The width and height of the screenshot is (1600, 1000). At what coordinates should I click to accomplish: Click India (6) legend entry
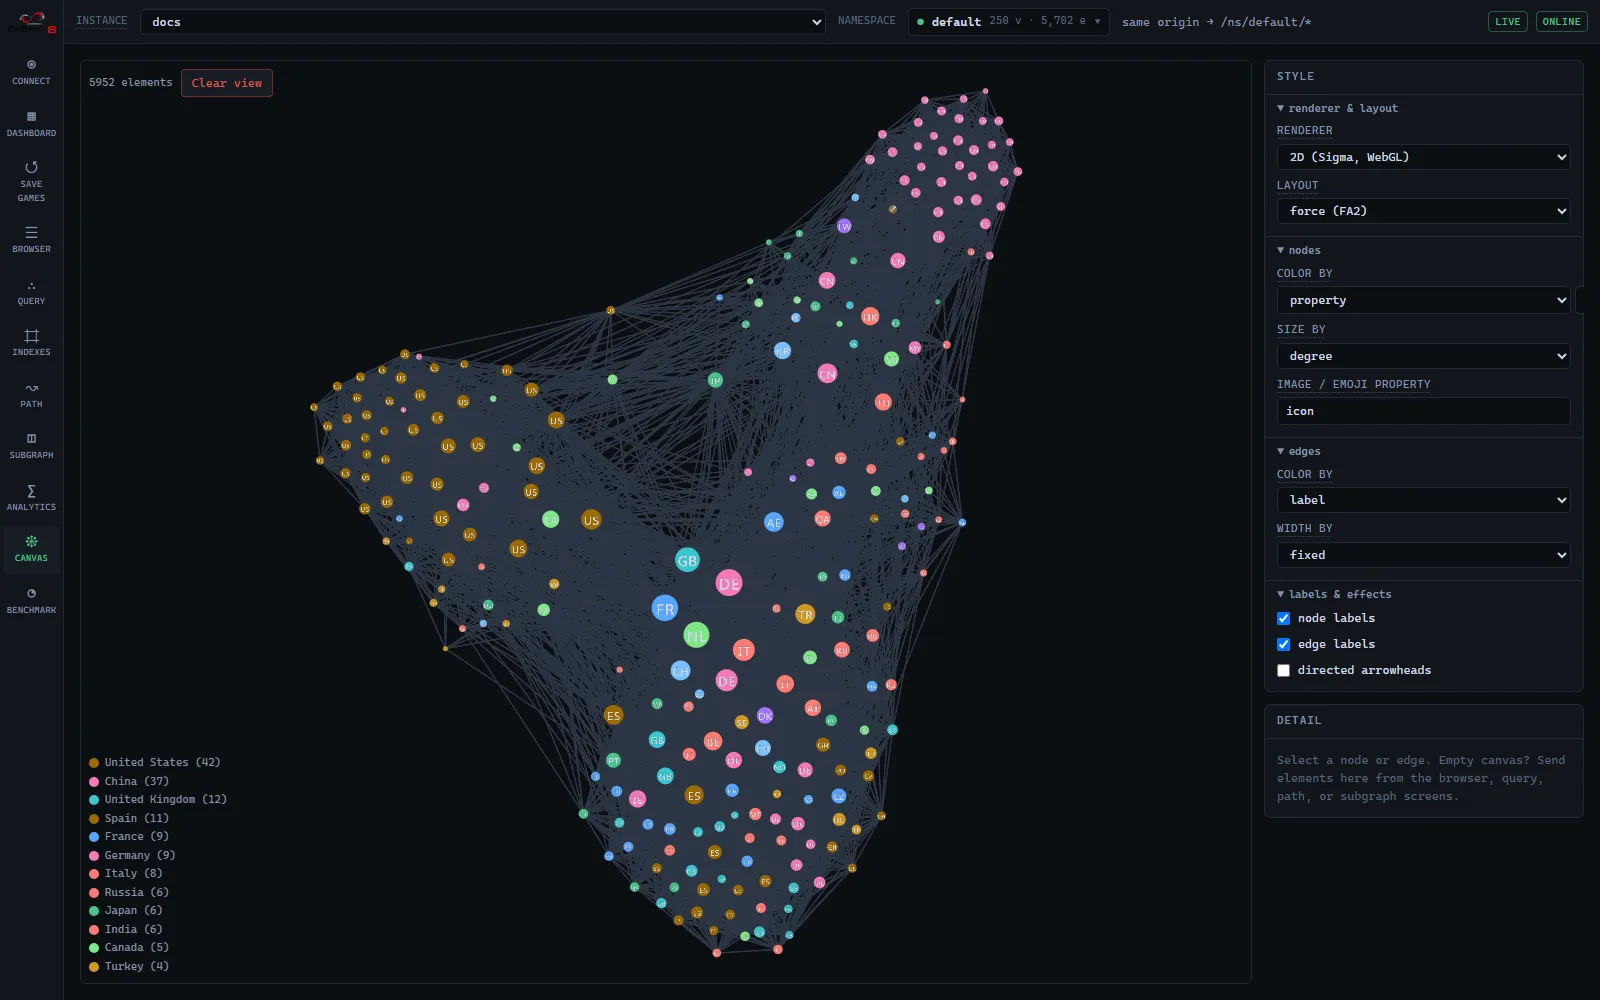pos(126,929)
